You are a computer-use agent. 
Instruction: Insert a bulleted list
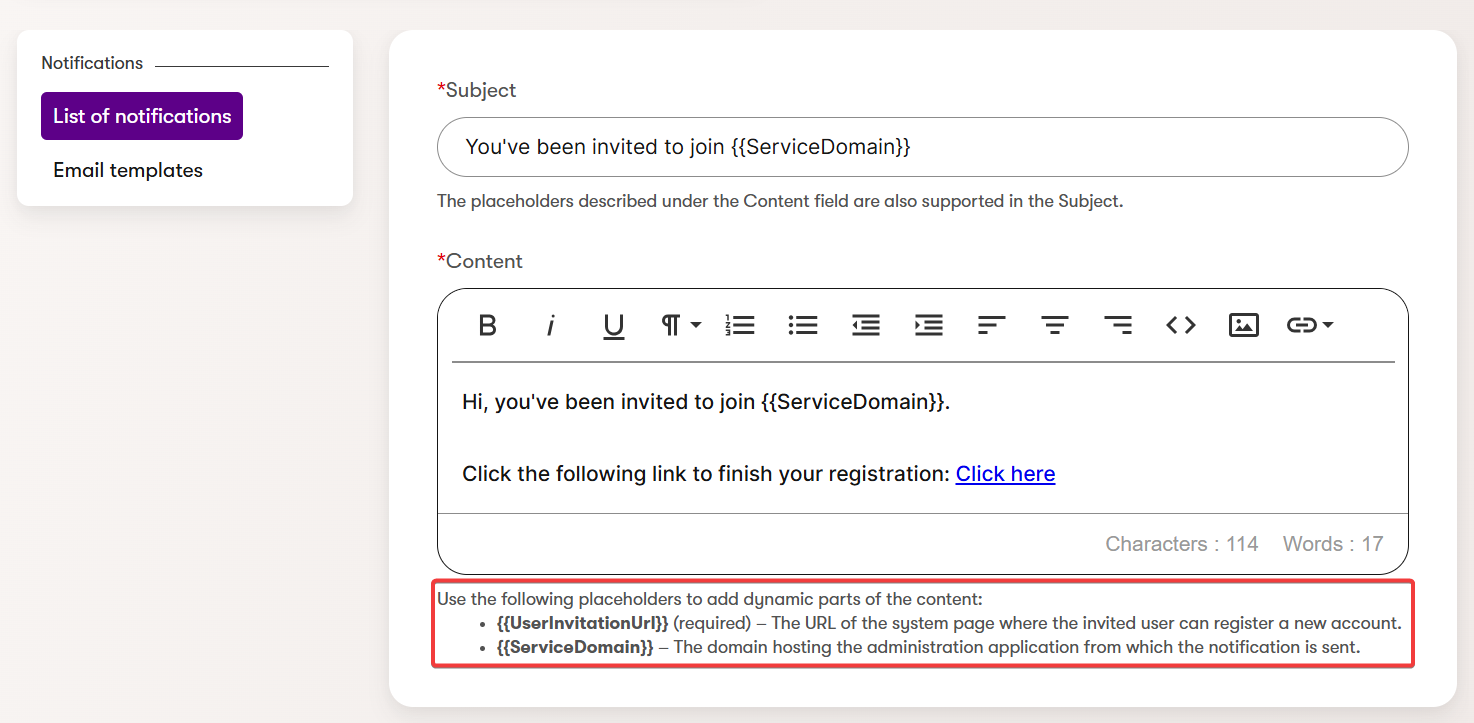pos(803,325)
